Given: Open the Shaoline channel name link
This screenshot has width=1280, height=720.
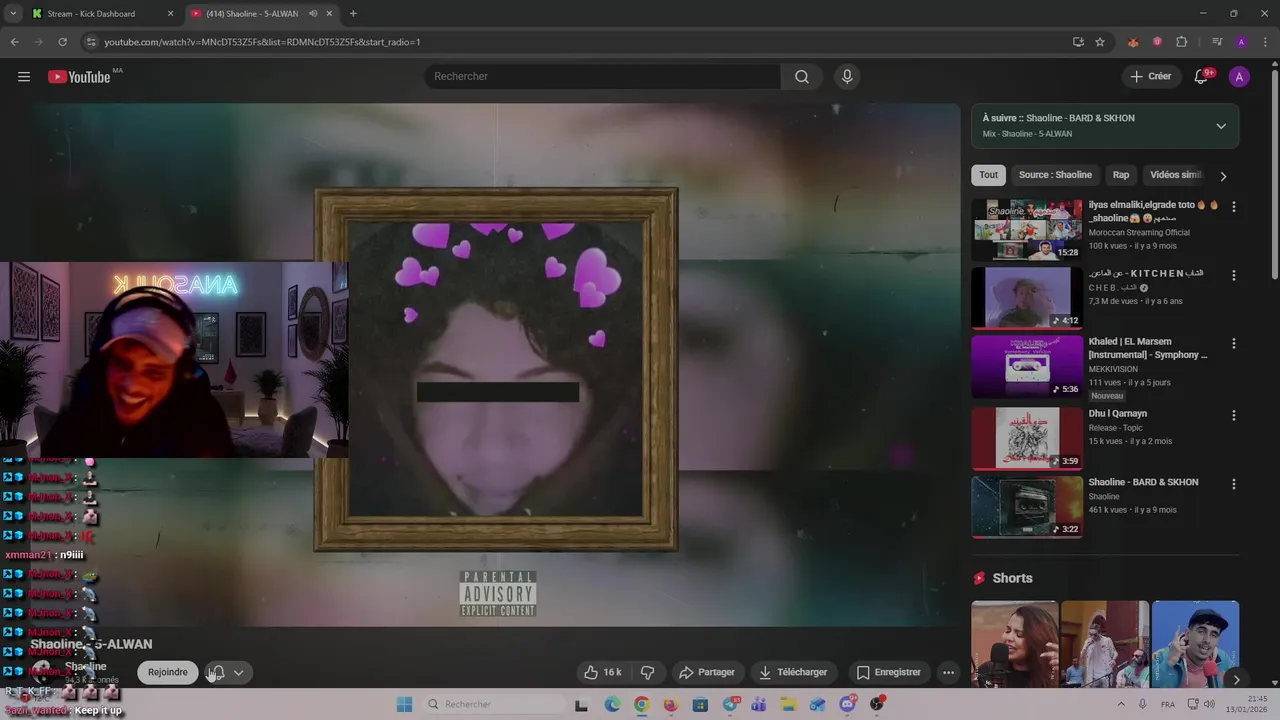Looking at the screenshot, I should [x=85, y=666].
